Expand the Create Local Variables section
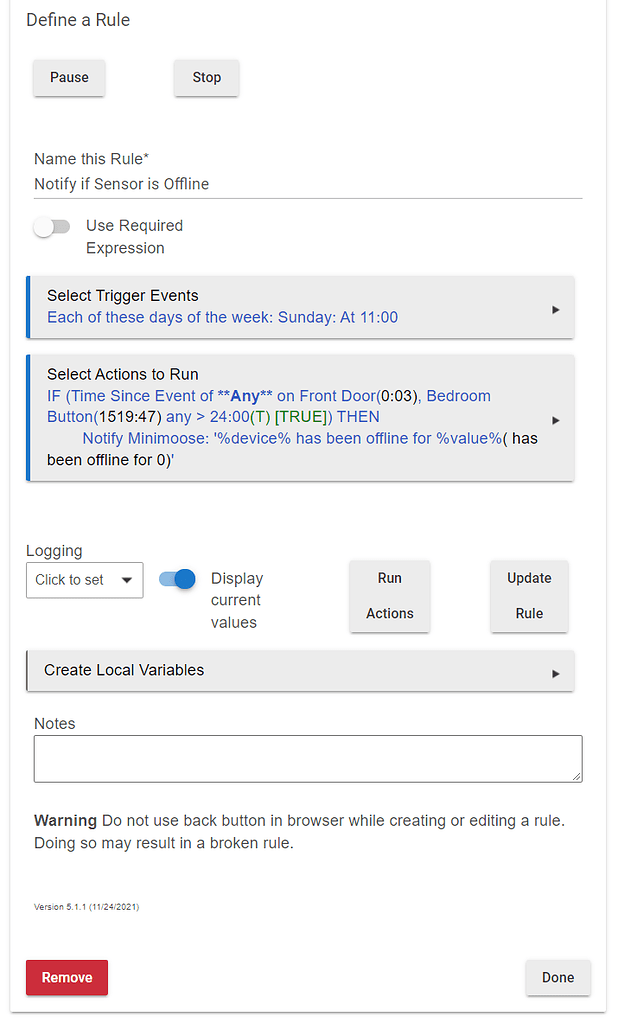This screenshot has height=1023, width=618. click(x=300, y=670)
